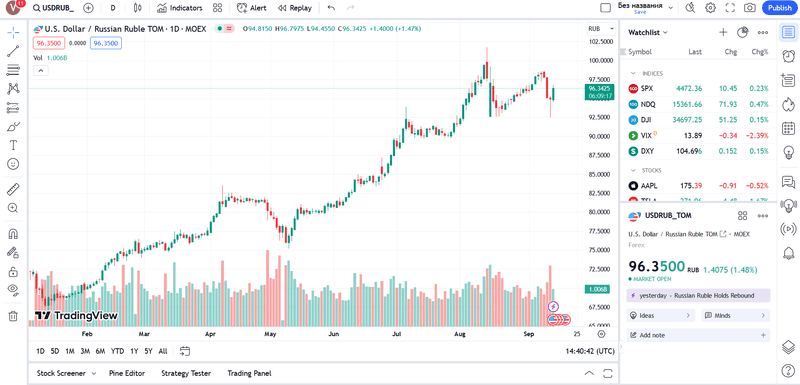The height and width of the screenshot is (385, 800).
Task: Open the patterns drawing tool
Action: (13, 89)
